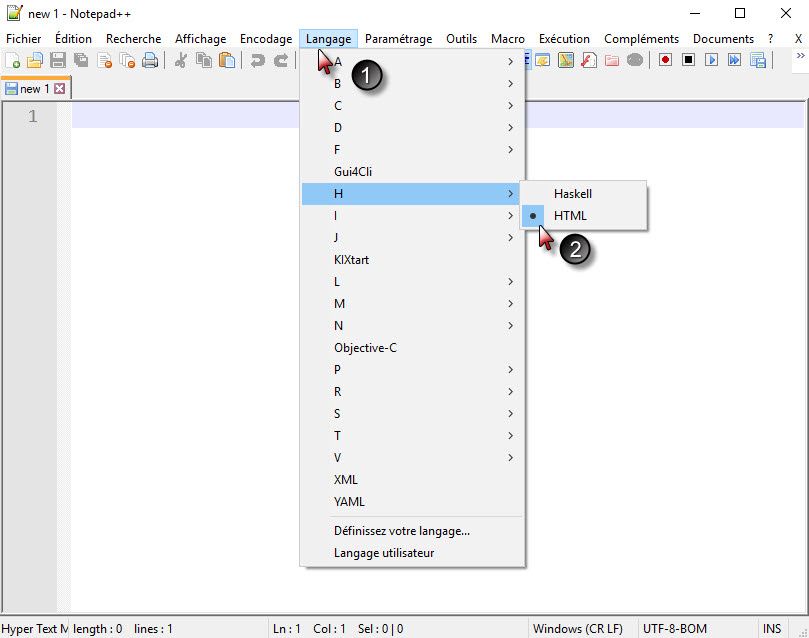
Task: Select the new 1 document tab
Action: click(35, 89)
